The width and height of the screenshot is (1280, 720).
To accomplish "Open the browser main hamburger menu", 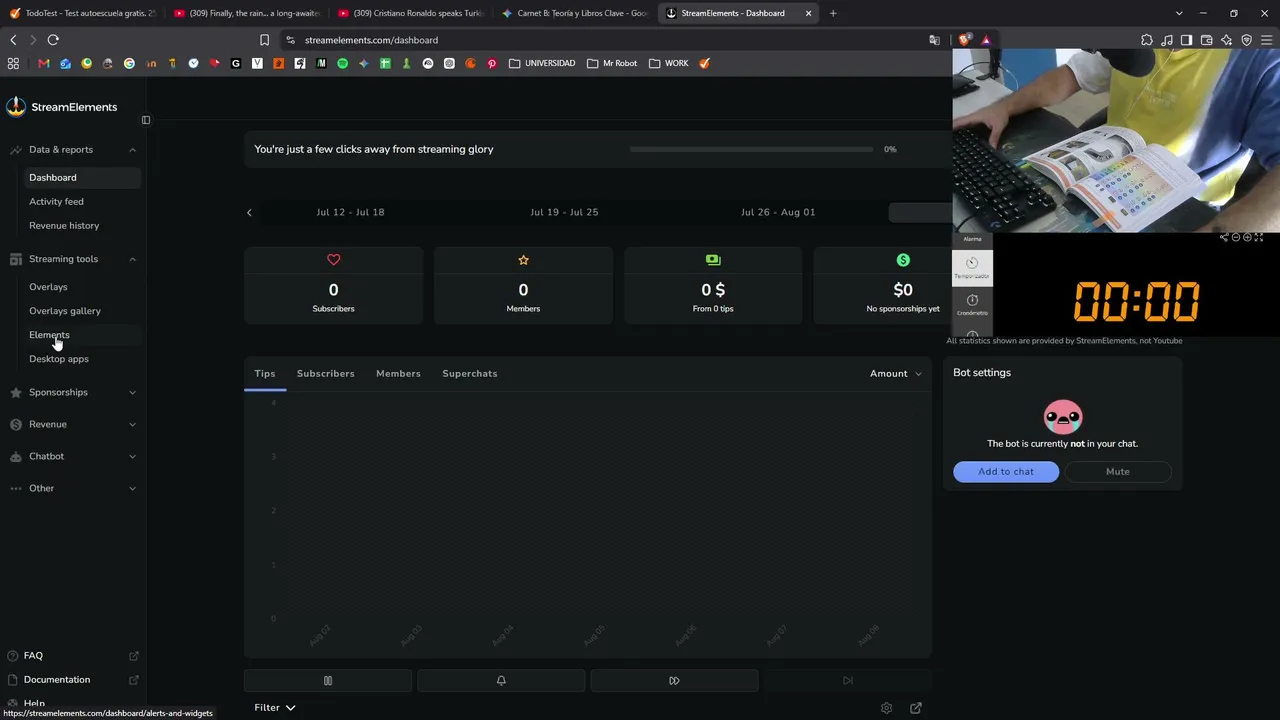I will point(1267,40).
